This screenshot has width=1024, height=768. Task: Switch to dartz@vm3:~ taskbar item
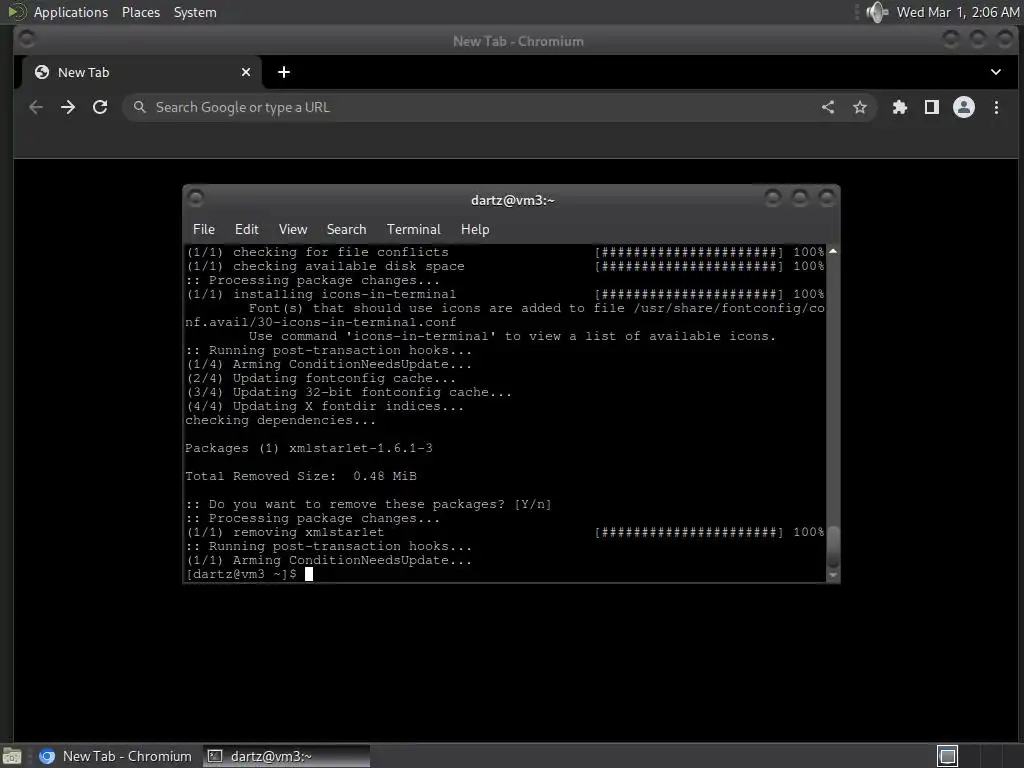(286, 756)
